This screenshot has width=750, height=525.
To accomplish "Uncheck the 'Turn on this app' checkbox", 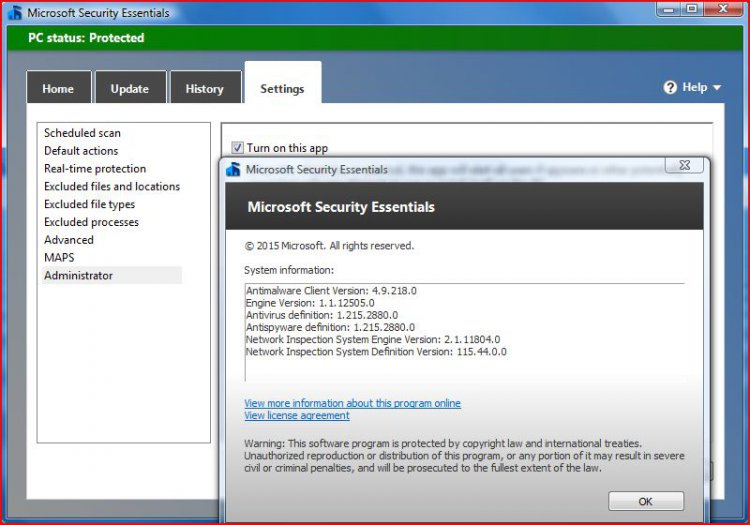I will coord(237,148).
